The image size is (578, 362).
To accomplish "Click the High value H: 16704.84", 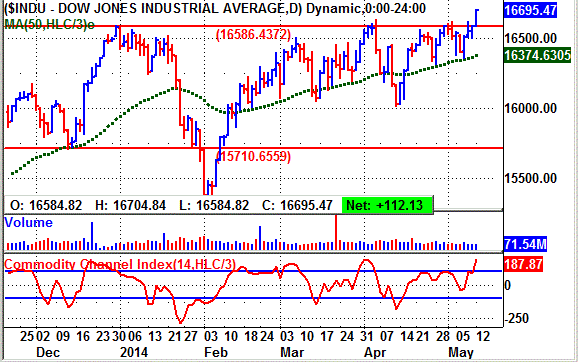I will pyautogui.click(x=130, y=205).
